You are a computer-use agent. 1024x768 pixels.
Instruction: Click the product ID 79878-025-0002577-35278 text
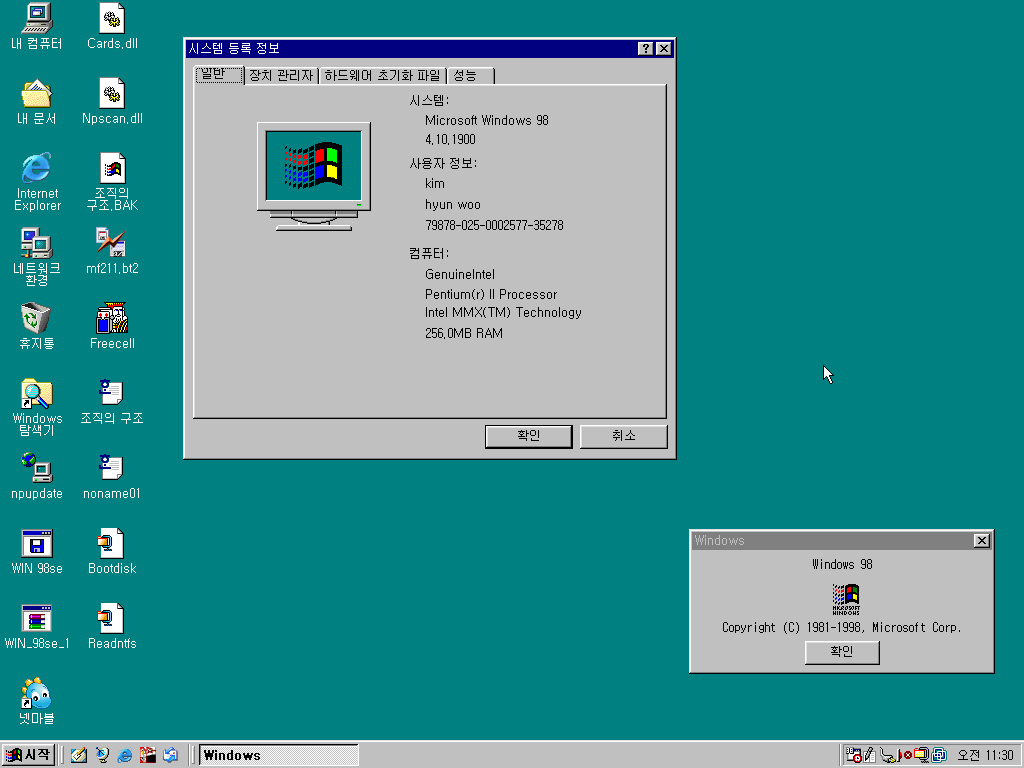point(494,225)
